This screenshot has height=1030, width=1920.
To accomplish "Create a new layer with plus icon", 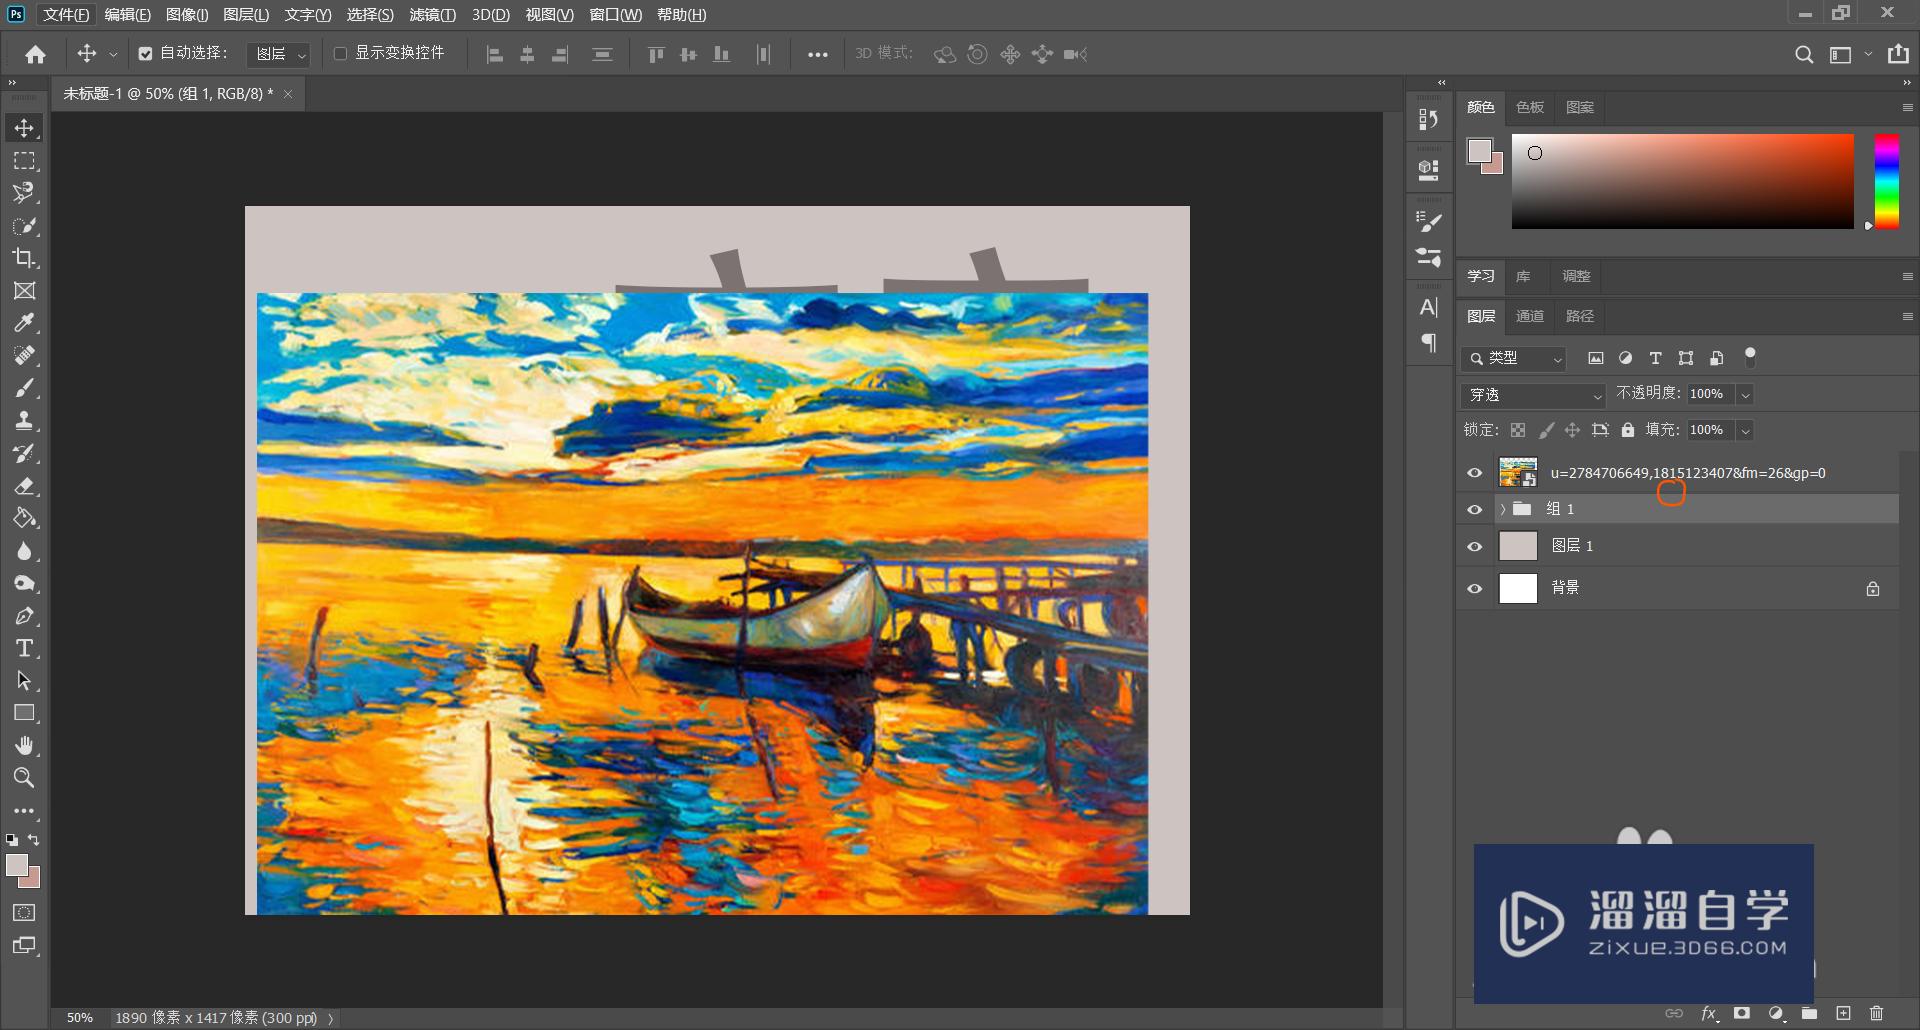I will [1843, 1013].
